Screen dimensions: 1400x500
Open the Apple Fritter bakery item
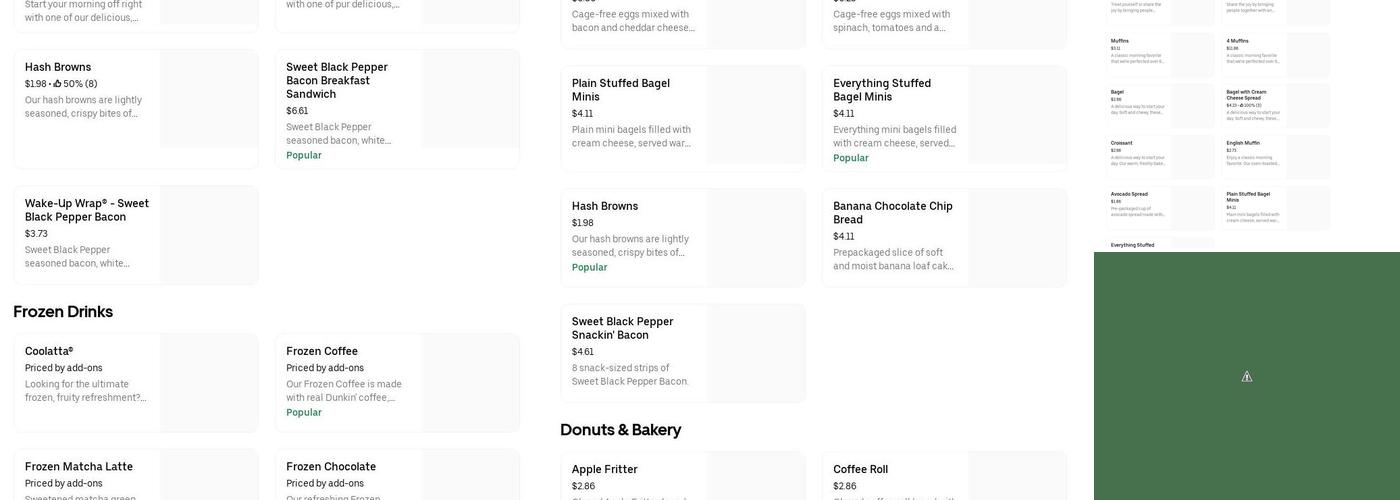pyautogui.click(x=605, y=470)
